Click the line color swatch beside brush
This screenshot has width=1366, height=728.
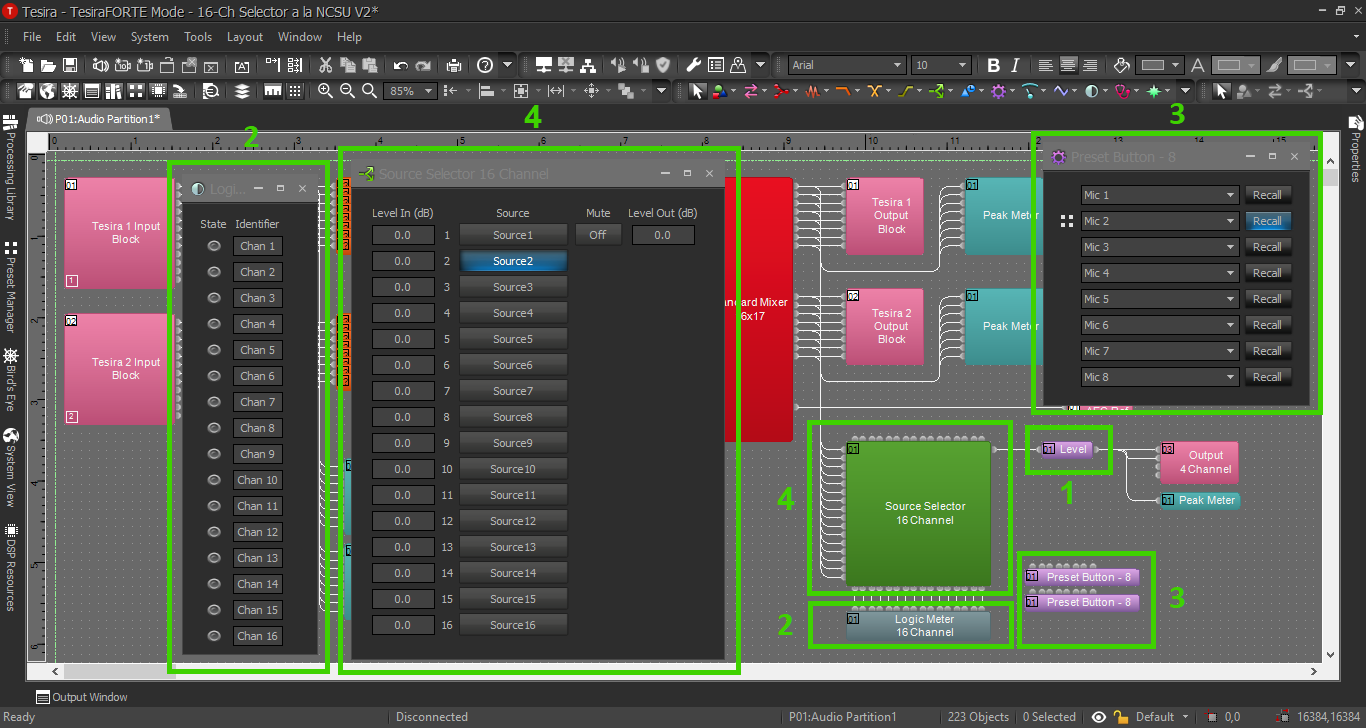point(1312,65)
